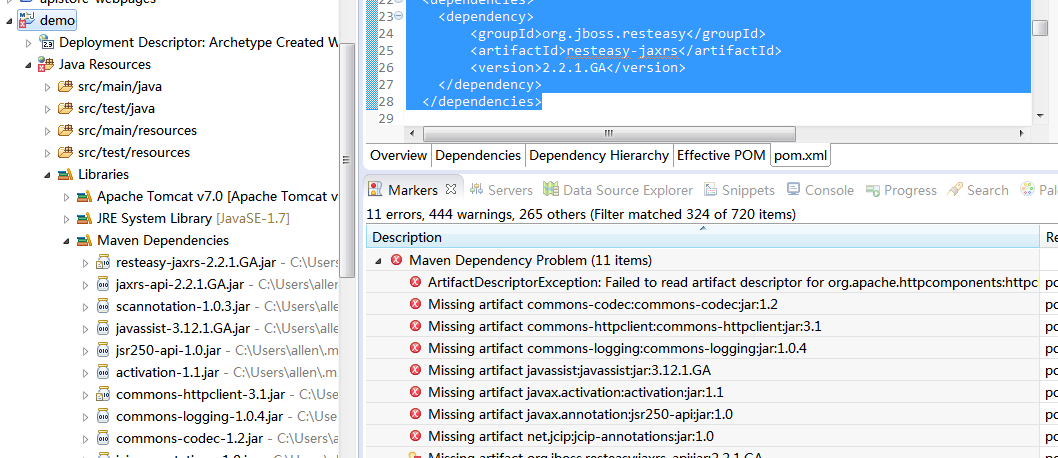Click the javassist-3.12.1.GA.jar file icon
The width and height of the screenshot is (1058, 458).
point(103,328)
